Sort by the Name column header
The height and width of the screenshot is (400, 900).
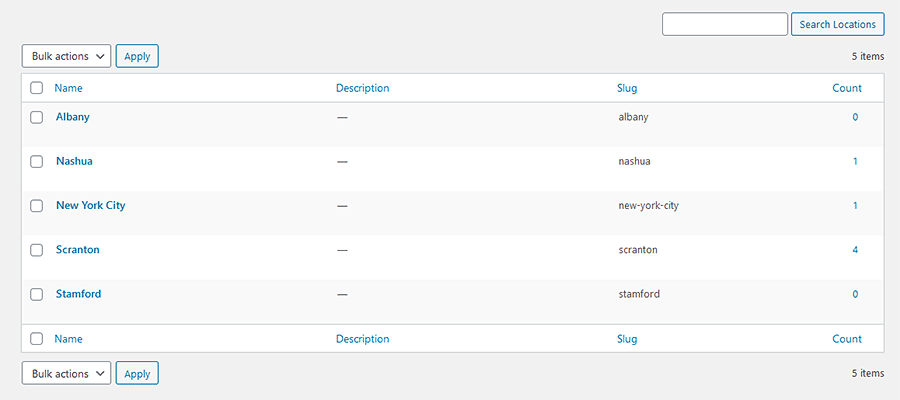point(68,88)
